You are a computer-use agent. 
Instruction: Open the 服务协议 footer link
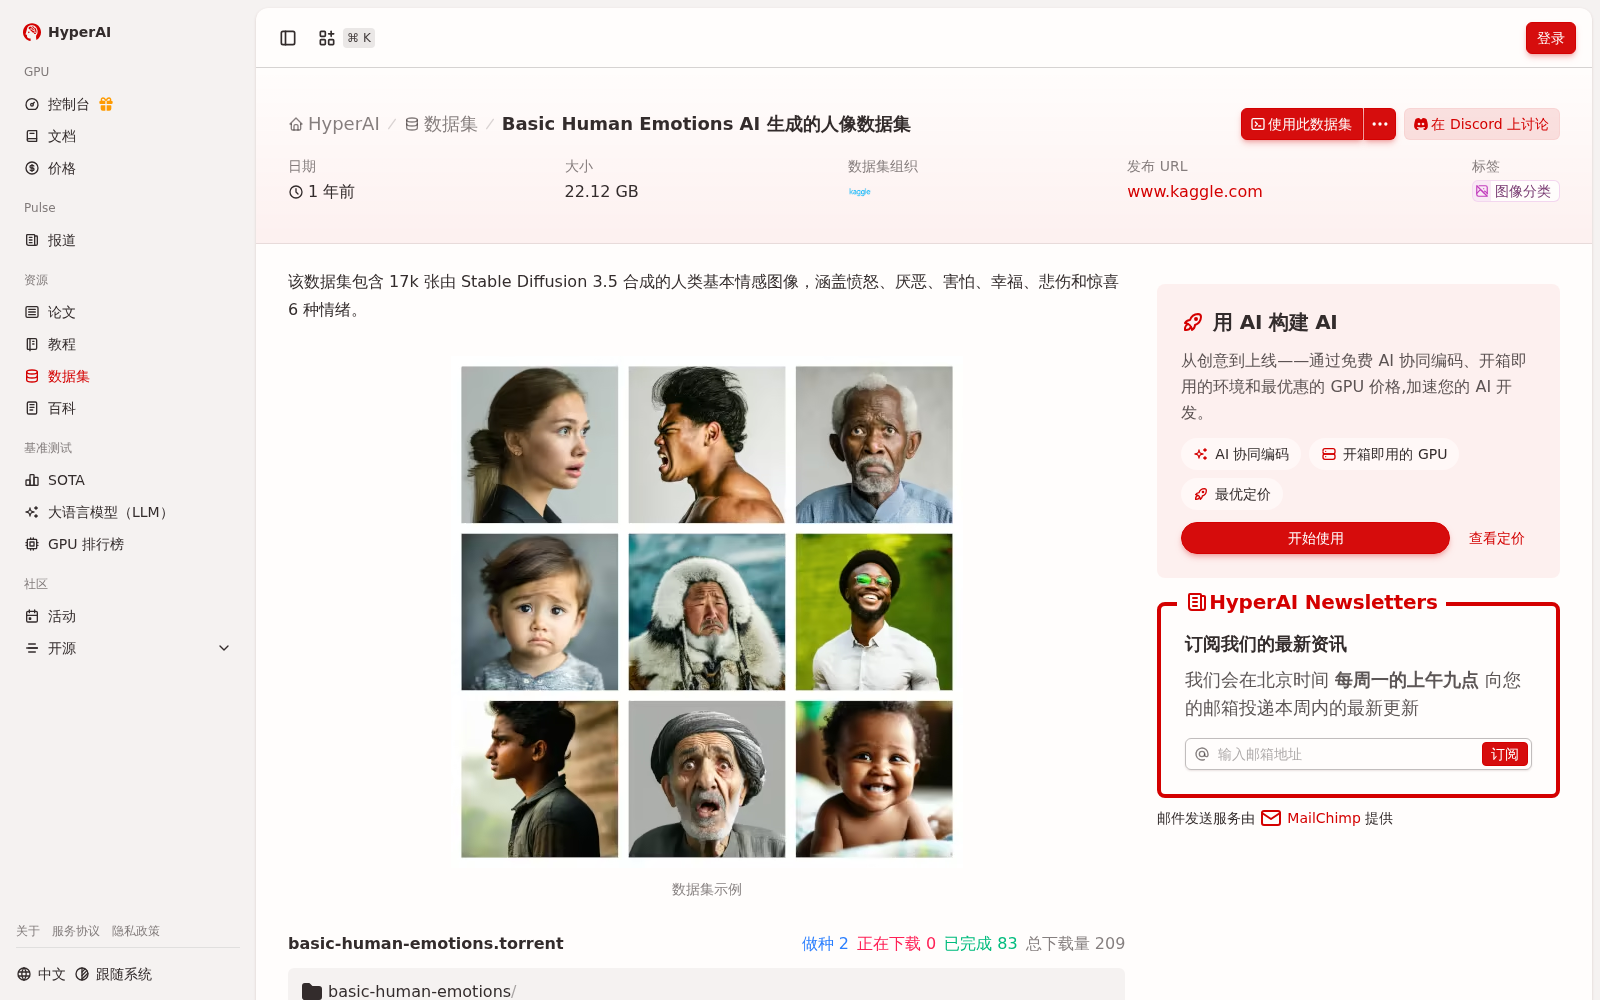click(x=76, y=931)
